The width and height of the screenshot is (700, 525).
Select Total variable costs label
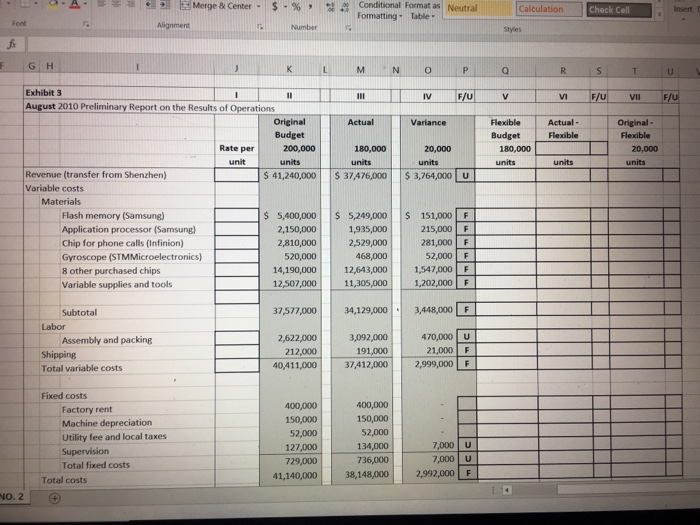pyautogui.click(x=82, y=368)
